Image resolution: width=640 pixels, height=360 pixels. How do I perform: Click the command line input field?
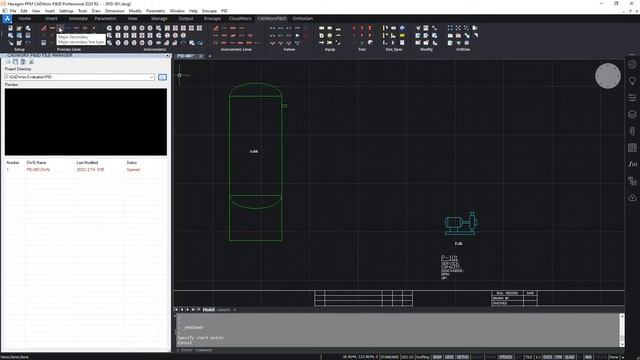[398, 350]
